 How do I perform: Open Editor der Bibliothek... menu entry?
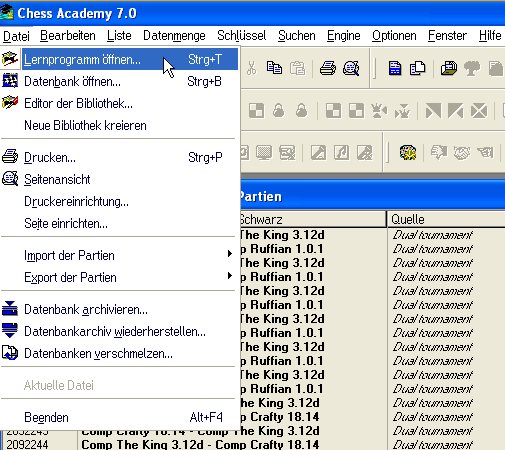click(x=119, y=103)
